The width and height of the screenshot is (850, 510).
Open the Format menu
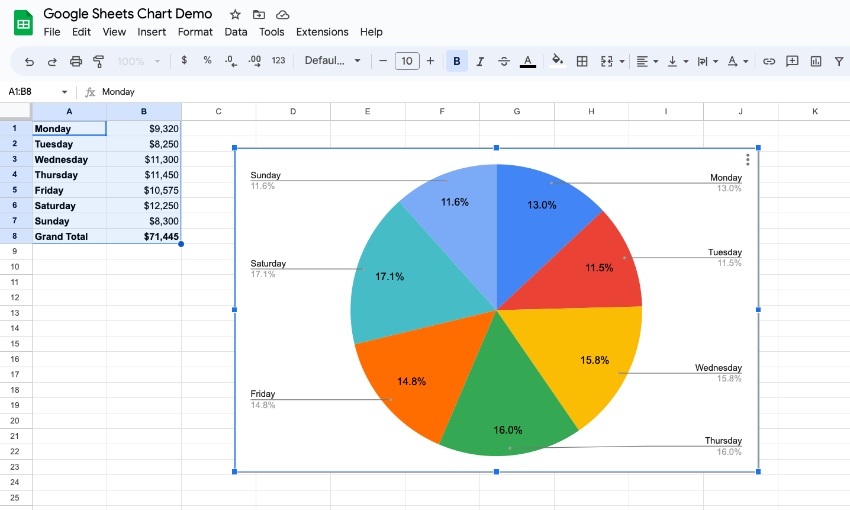click(x=195, y=32)
